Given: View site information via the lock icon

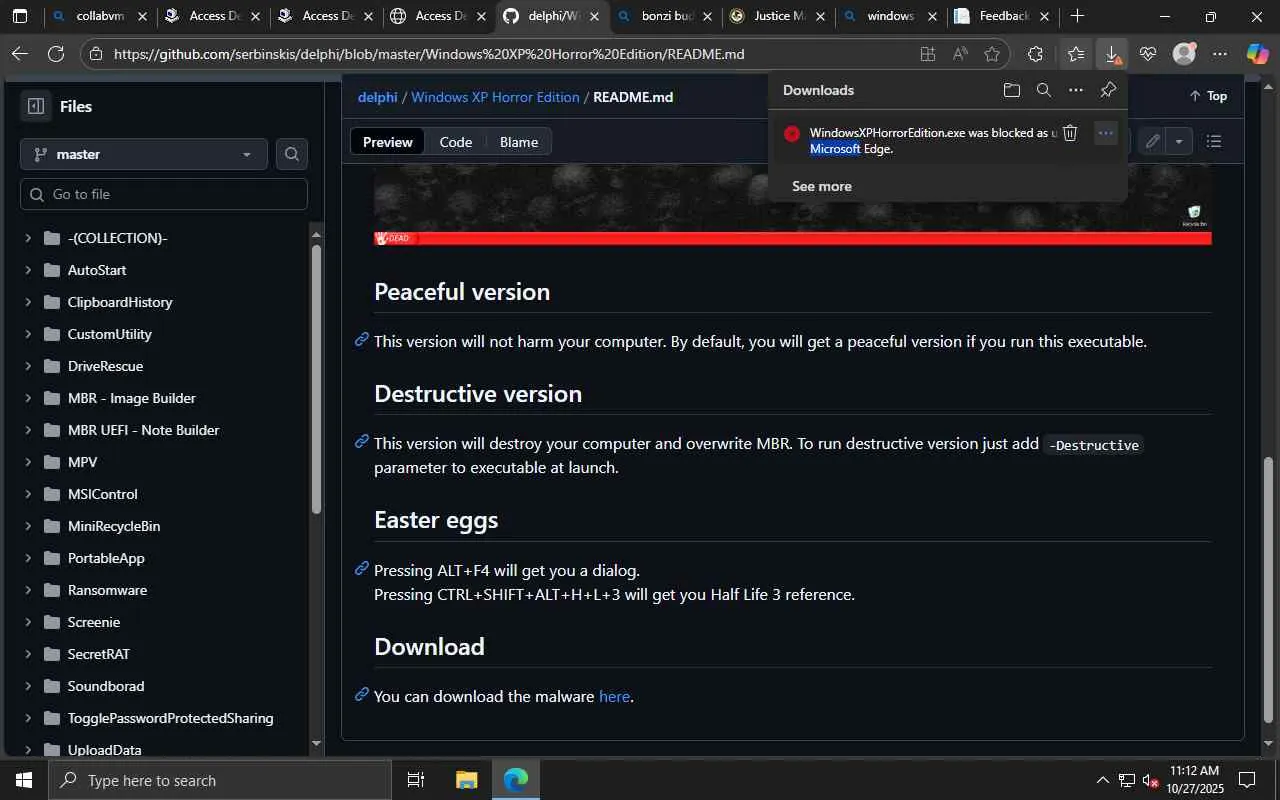Looking at the screenshot, I should [x=95, y=54].
